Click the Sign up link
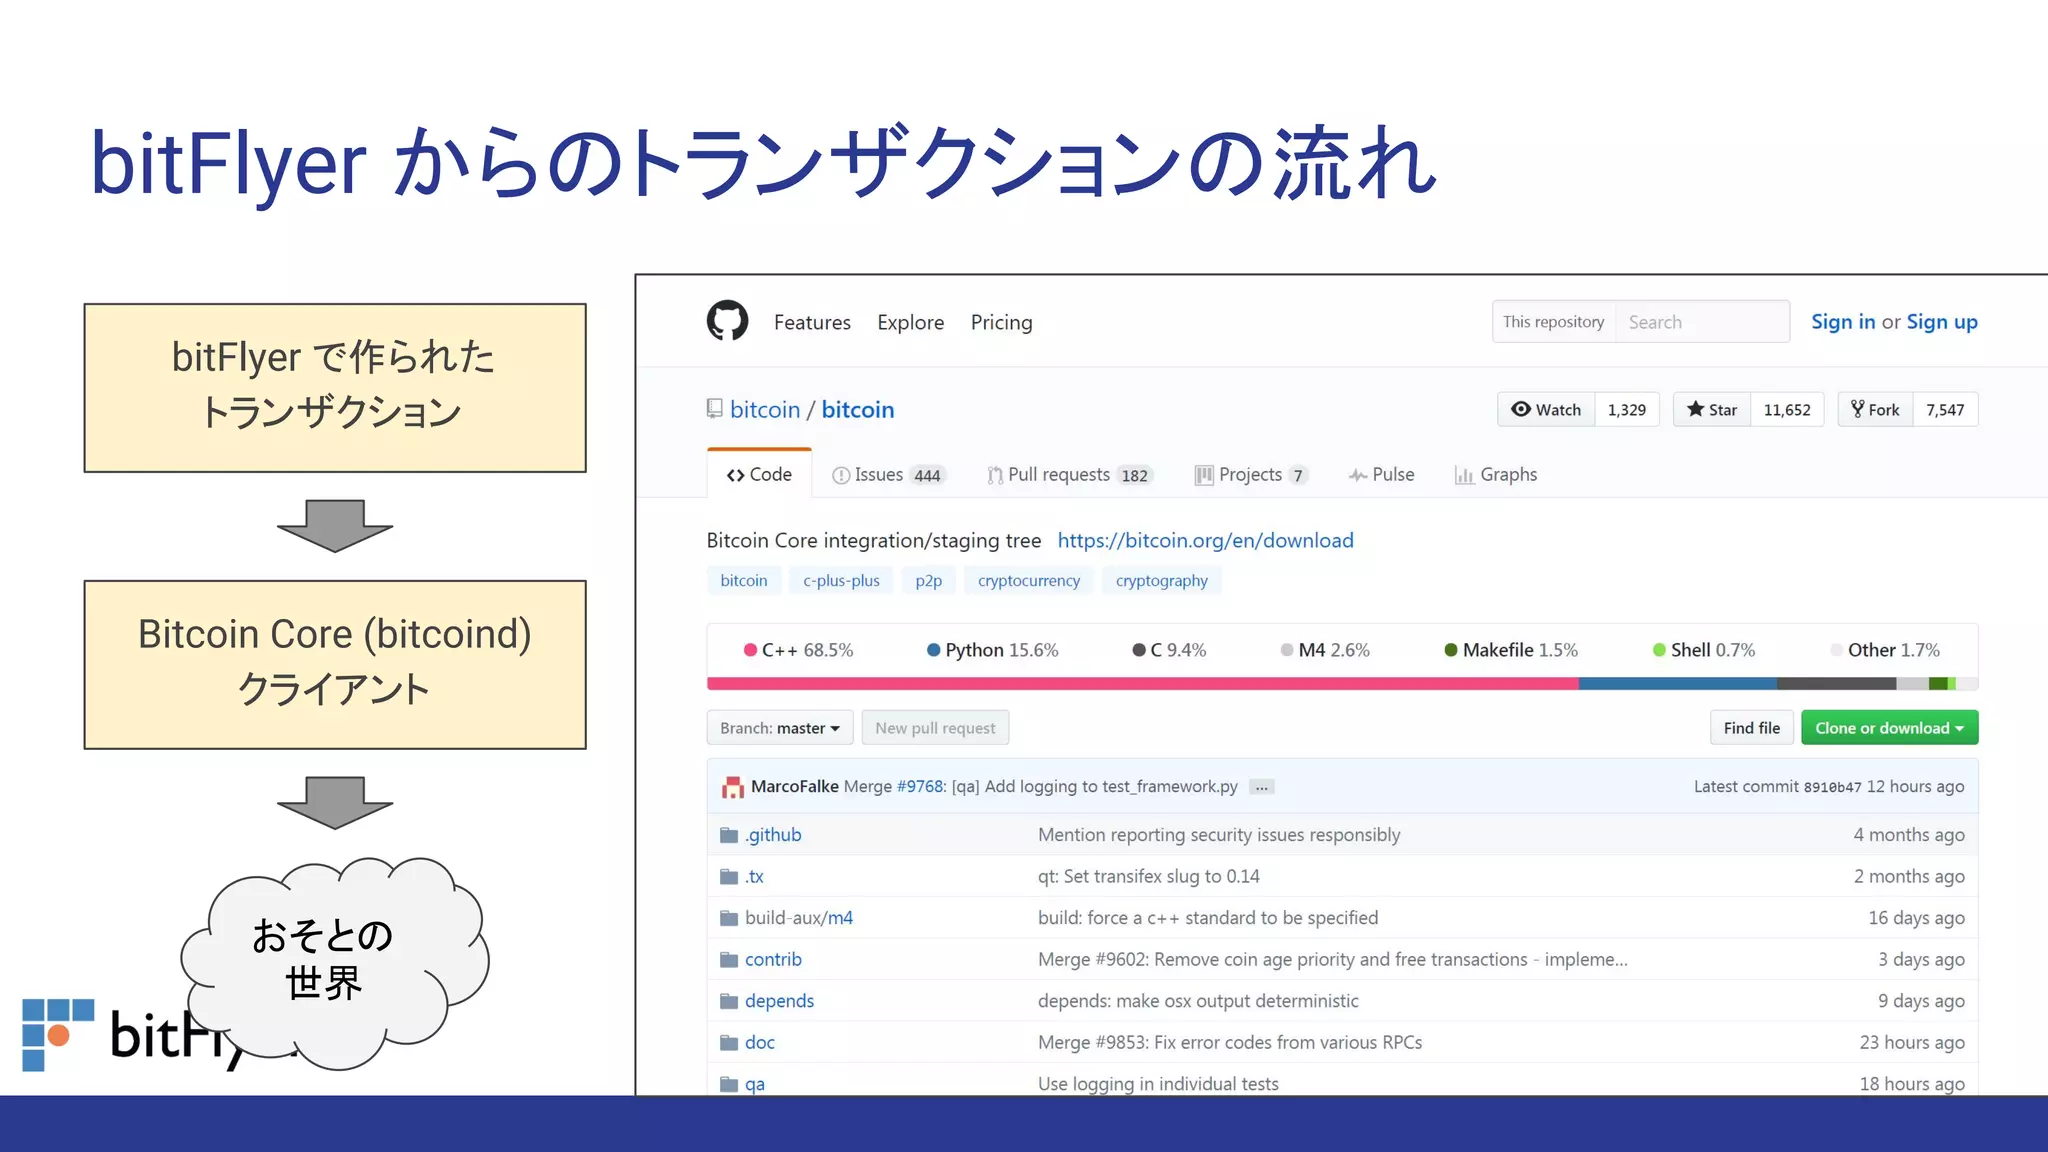Screen dimensions: 2048x1152 (x=1942, y=322)
